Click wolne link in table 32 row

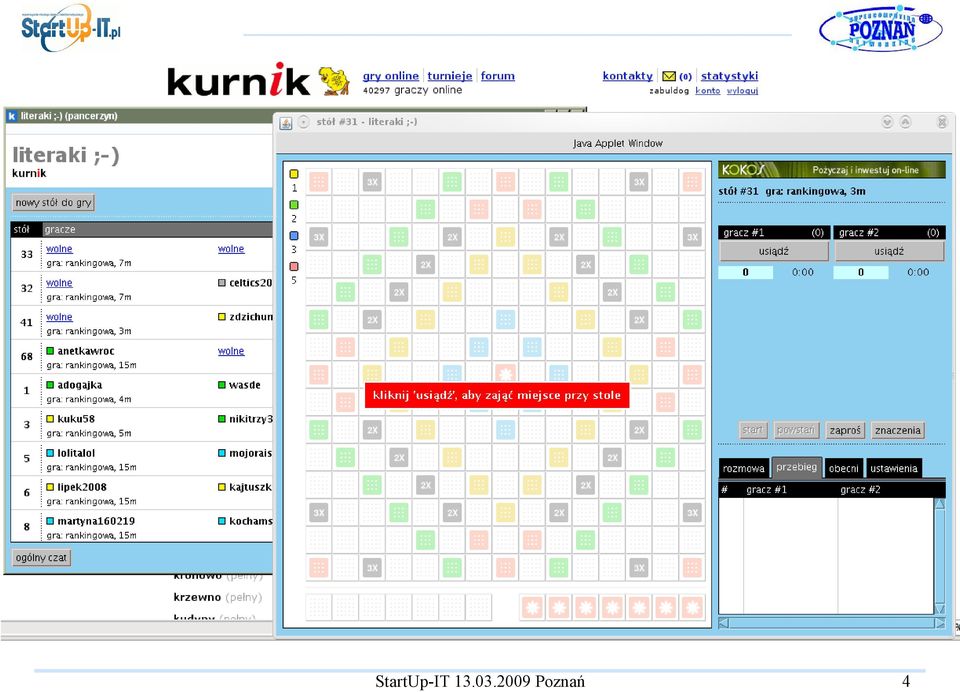[59, 283]
